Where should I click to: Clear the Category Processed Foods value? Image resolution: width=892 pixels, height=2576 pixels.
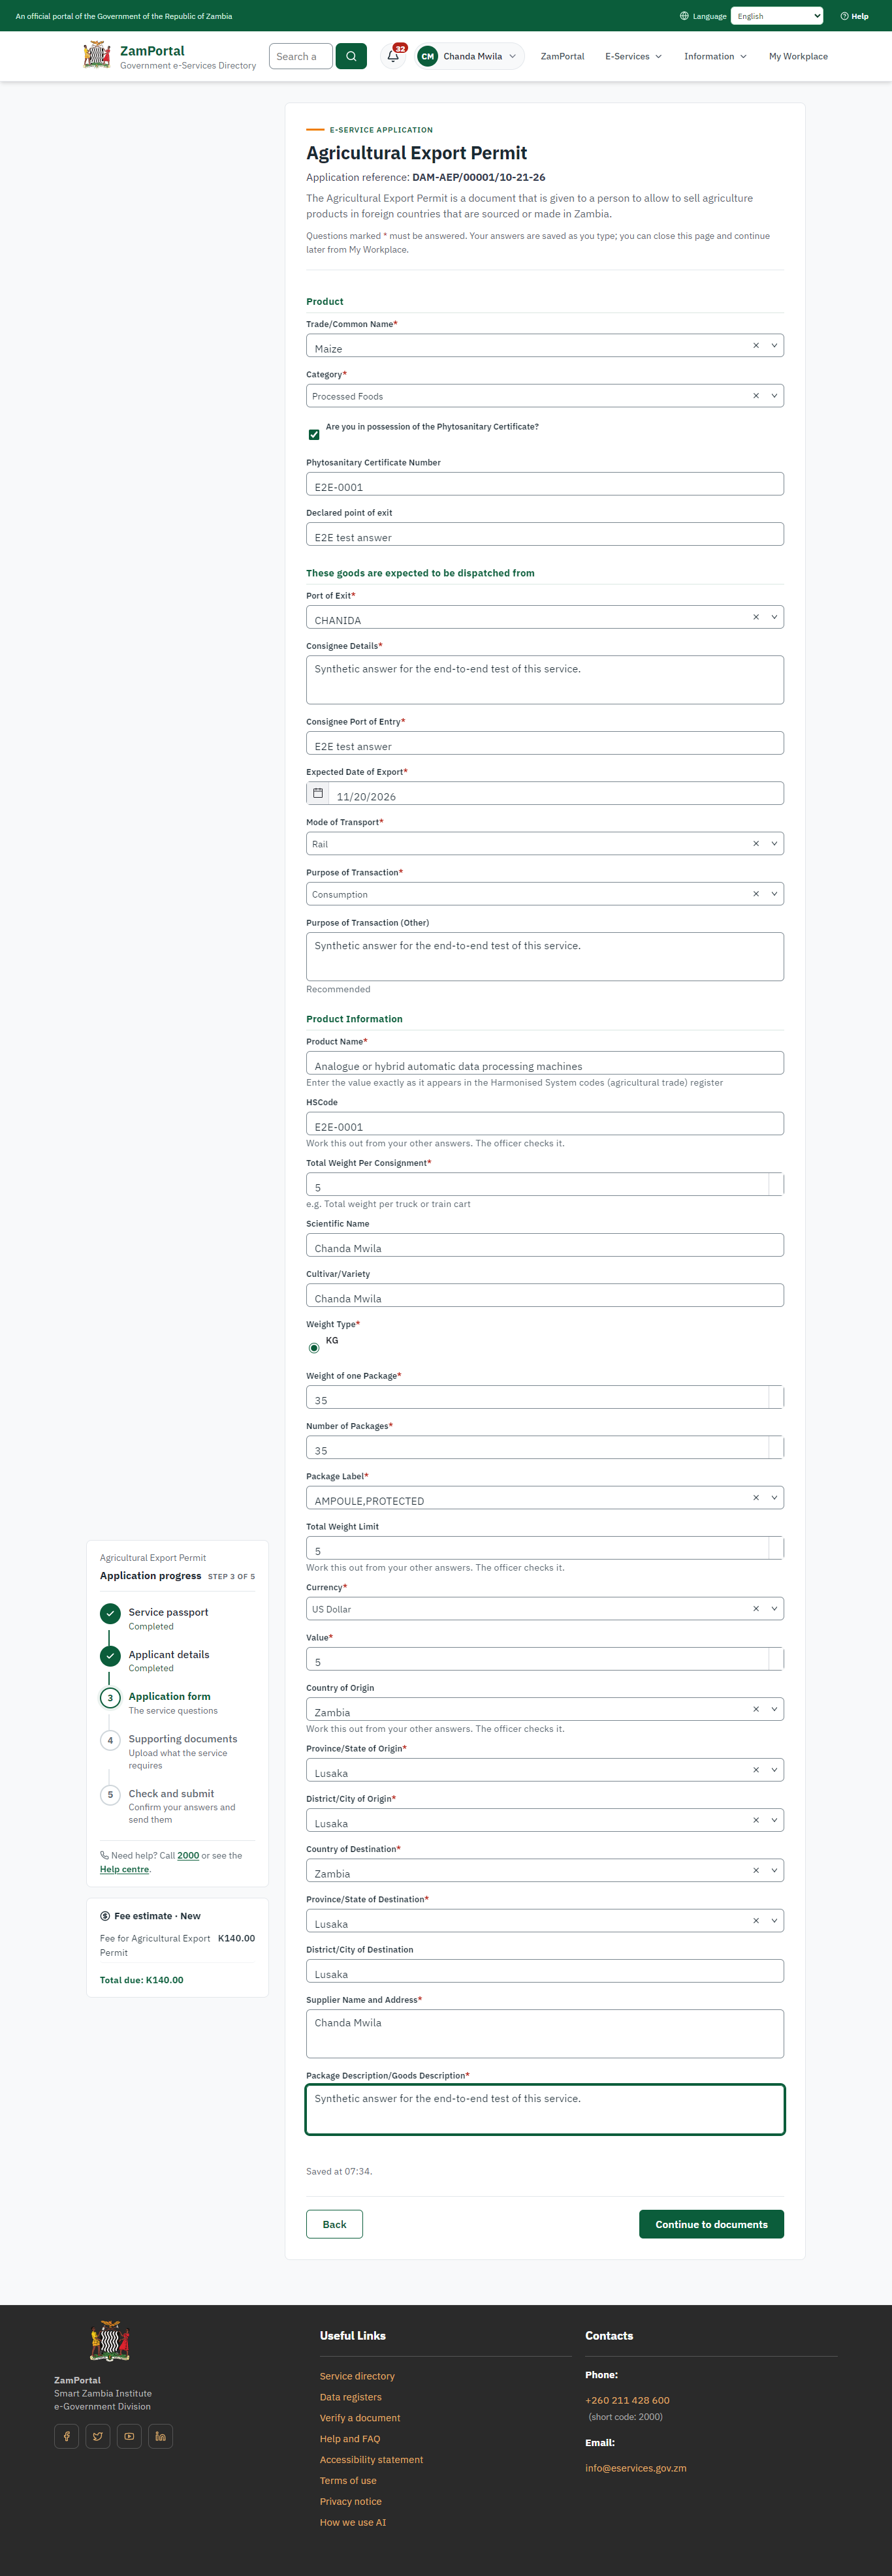756,396
